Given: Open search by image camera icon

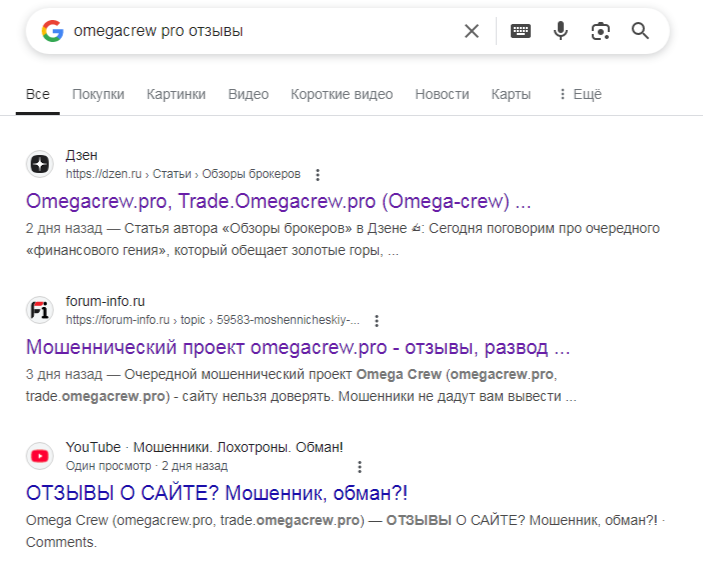Looking at the screenshot, I should pyautogui.click(x=600, y=31).
